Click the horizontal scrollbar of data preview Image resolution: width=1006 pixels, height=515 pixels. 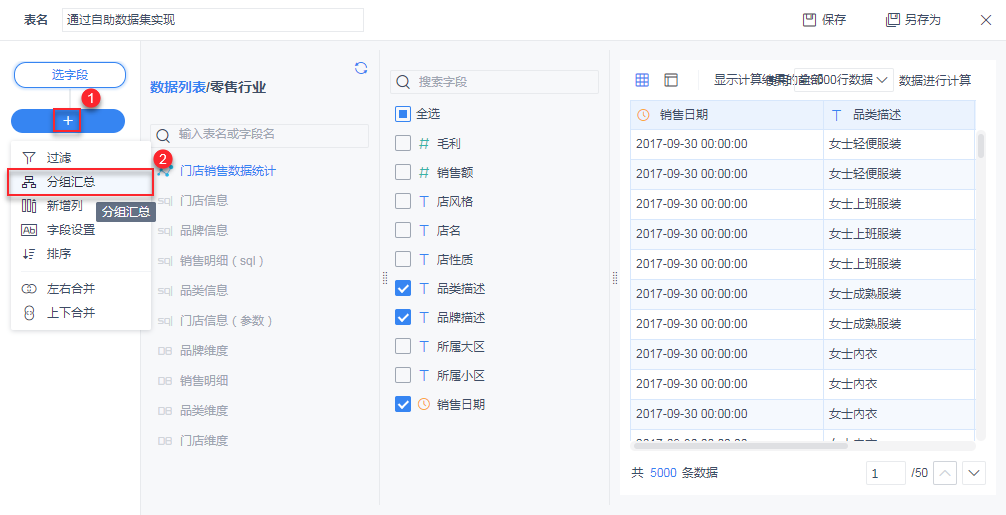tap(740, 445)
